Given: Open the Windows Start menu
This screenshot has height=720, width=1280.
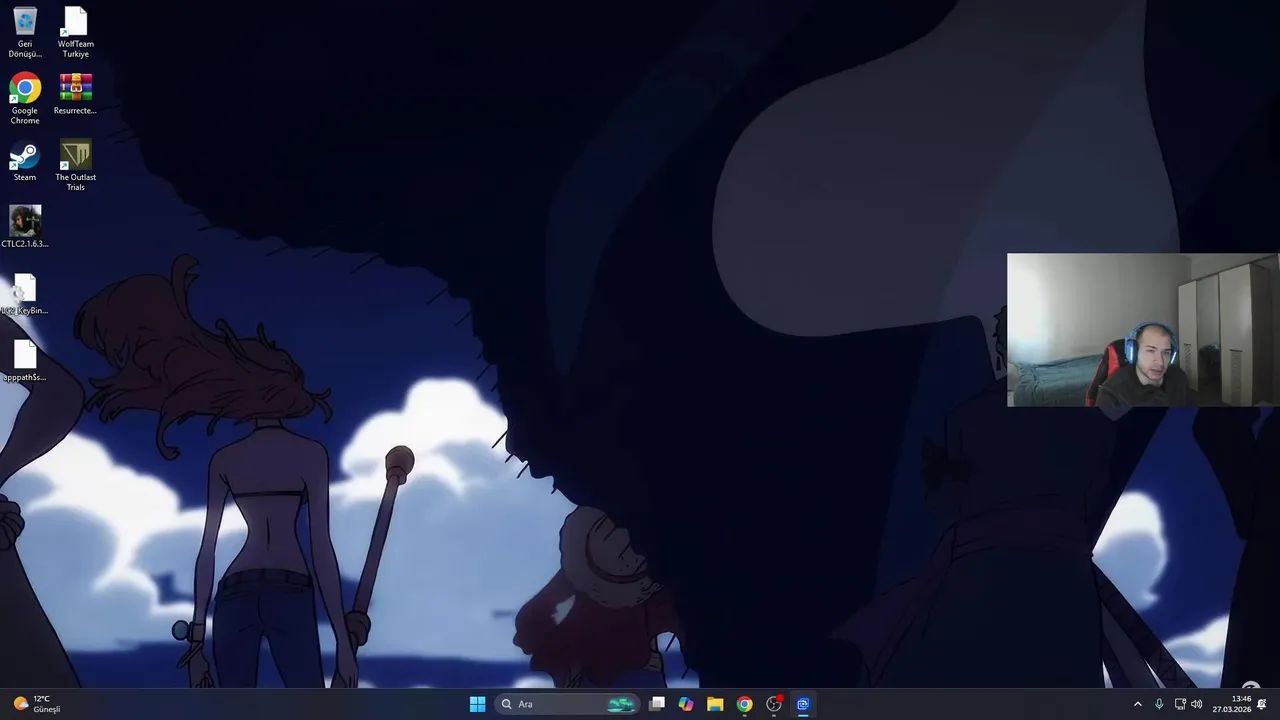Looking at the screenshot, I should [x=477, y=704].
